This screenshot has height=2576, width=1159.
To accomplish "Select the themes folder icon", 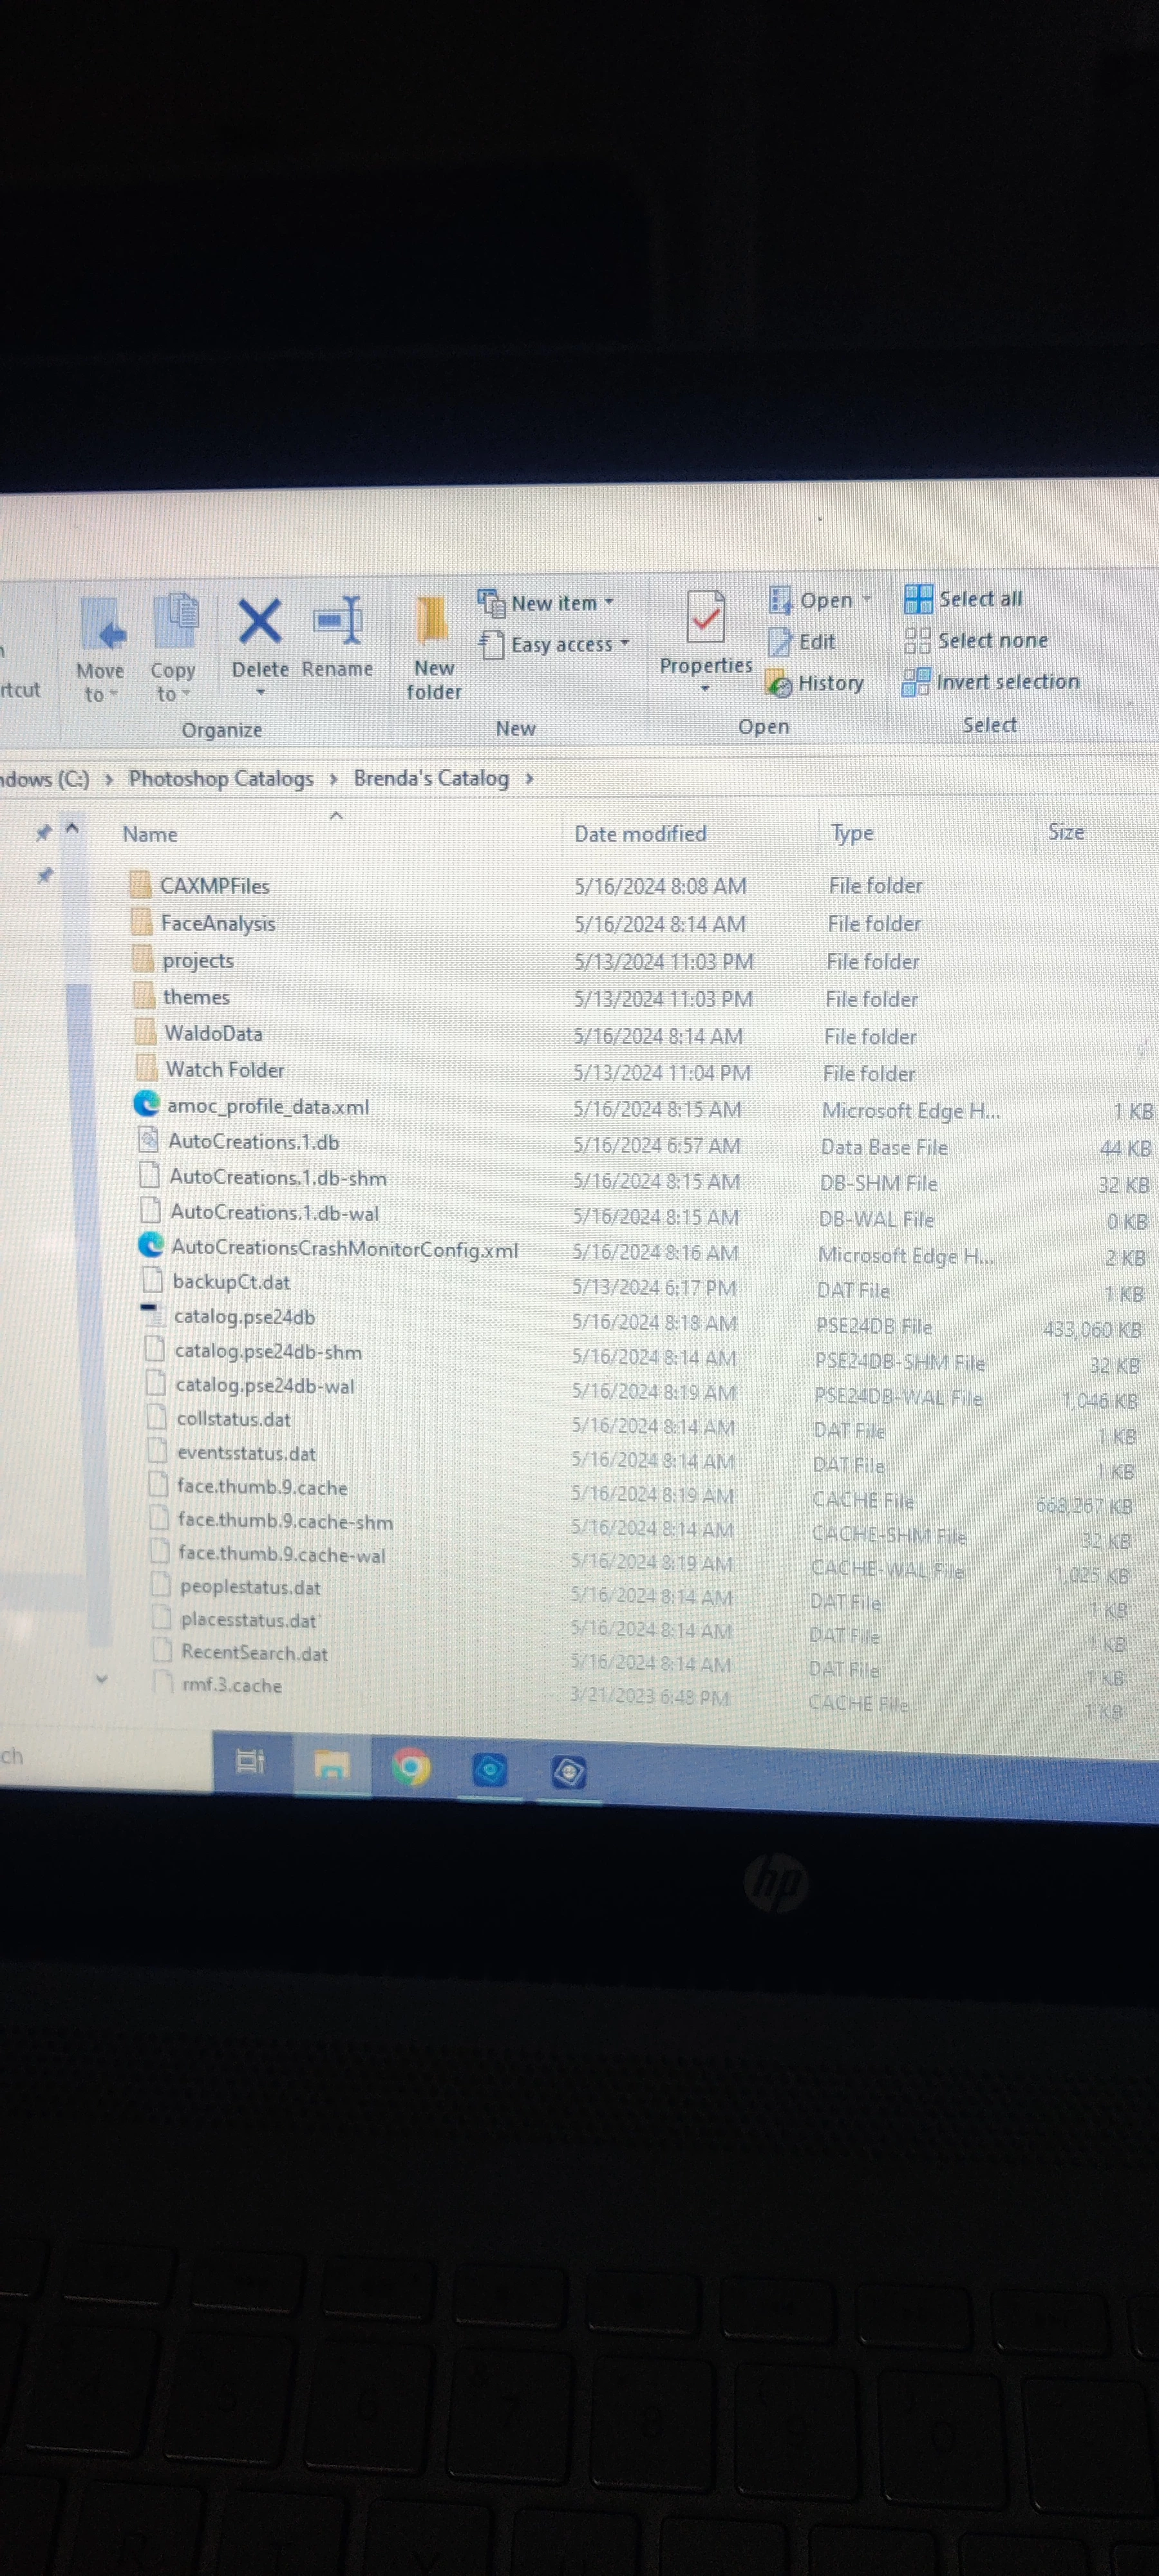I will (145, 996).
